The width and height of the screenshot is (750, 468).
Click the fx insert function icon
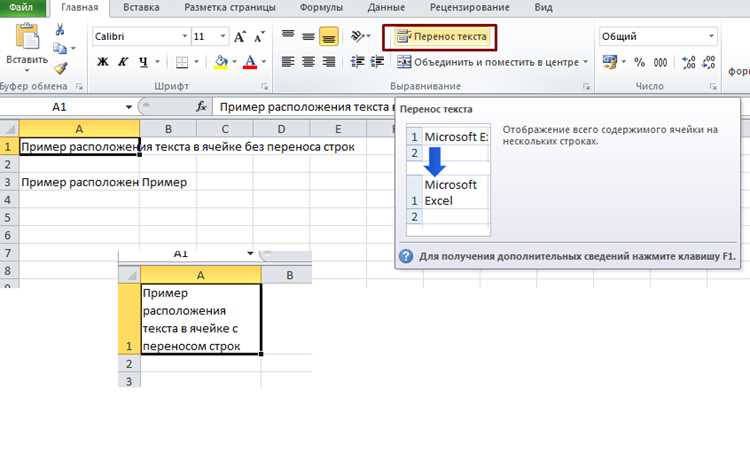(x=201, y=107)
